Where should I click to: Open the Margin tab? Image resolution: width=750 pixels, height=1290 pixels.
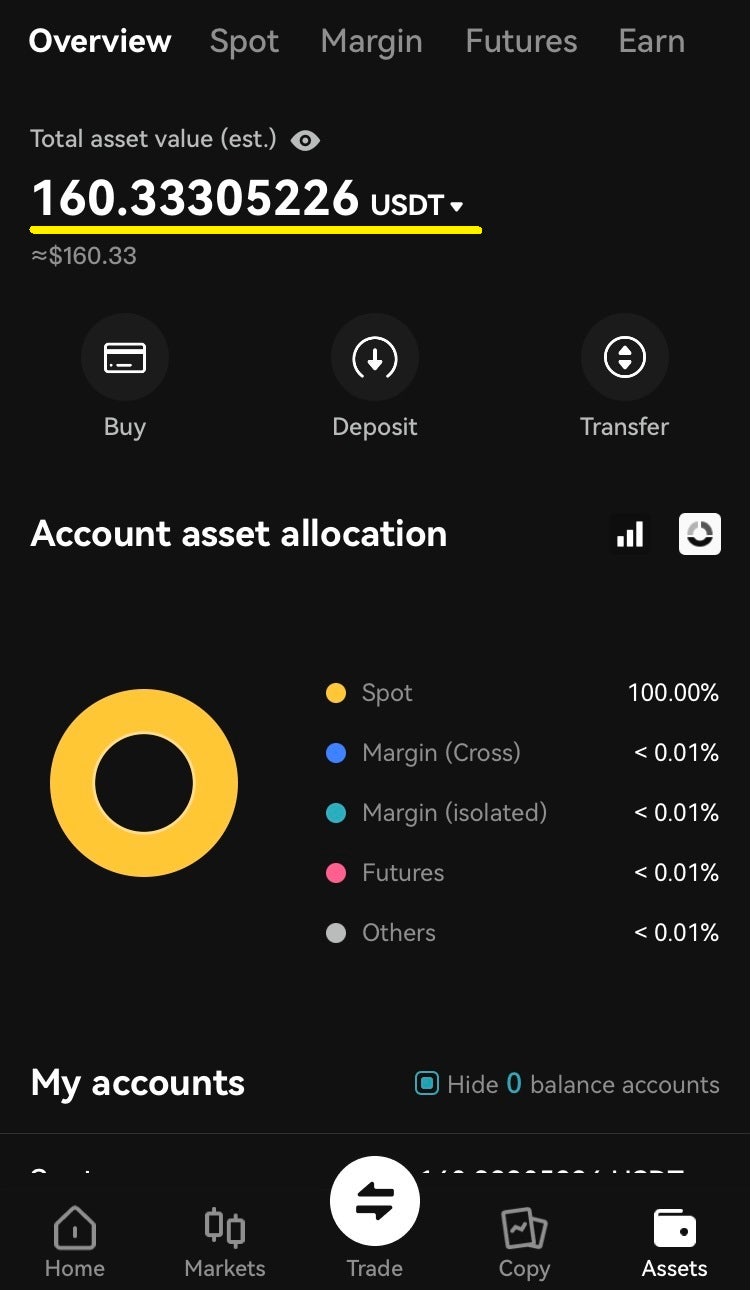(x=371, y=41)
